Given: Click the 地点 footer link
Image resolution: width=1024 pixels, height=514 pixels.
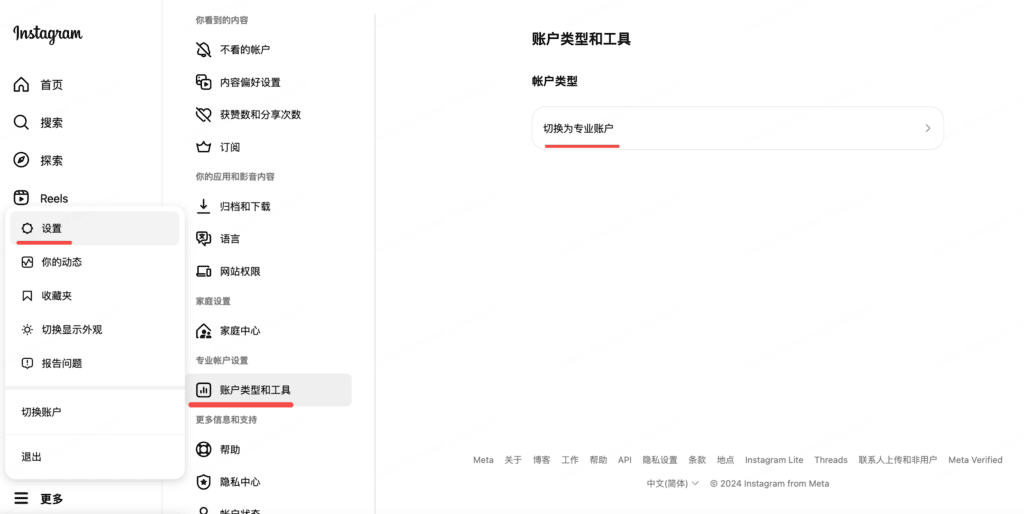Looking at the screenshot, I should [x=726, y=460].
